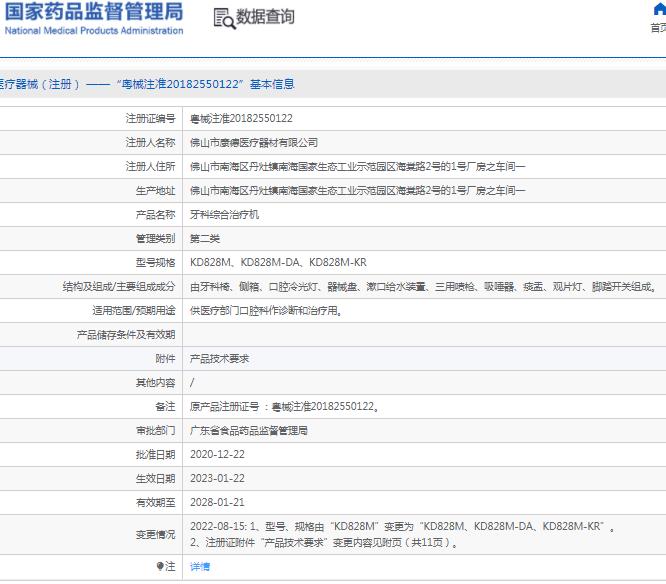Select the 注册证编号 value 粤械注准20182550122
This screenshot has width=666, height=584.
241,118
